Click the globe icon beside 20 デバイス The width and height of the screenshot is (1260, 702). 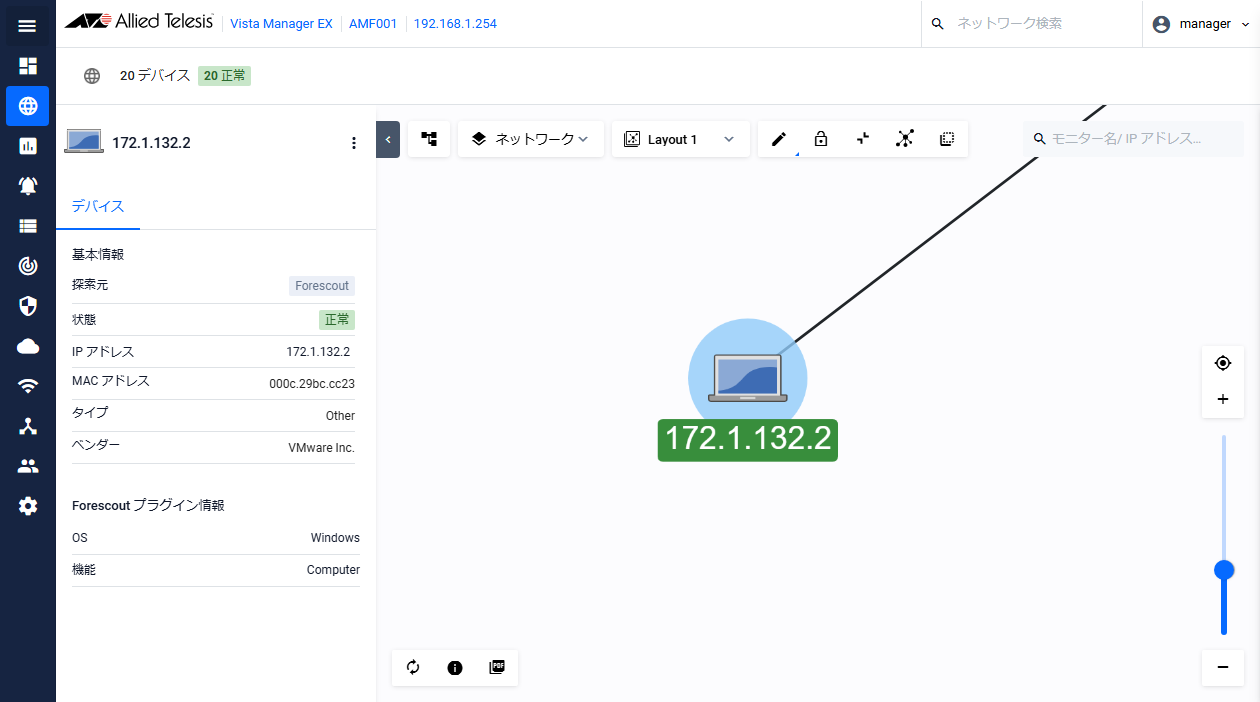tap(92, 76)
